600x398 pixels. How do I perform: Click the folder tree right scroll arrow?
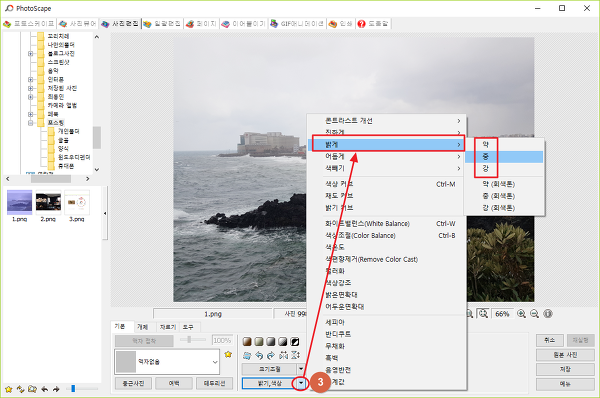tap(88, 179)
